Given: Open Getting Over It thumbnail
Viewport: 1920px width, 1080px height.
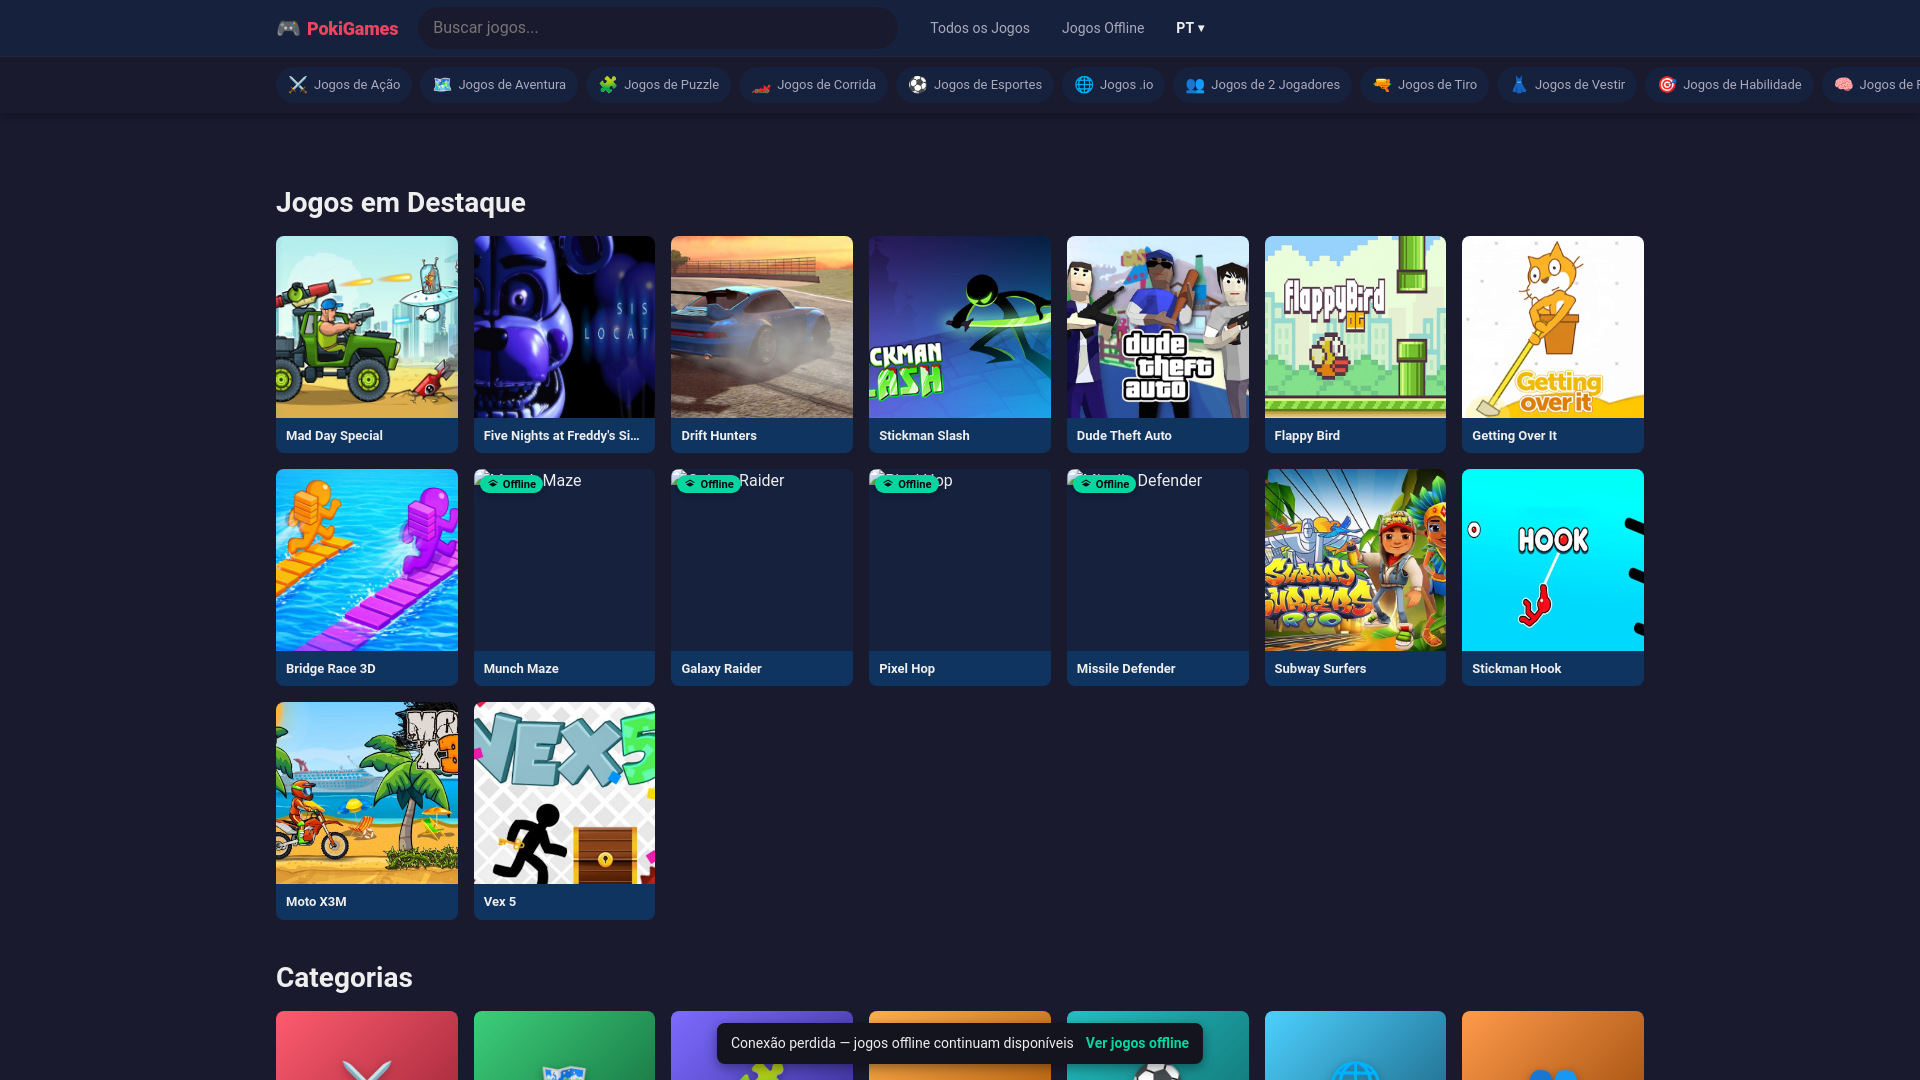Looking at the screenshot, I should pos(1553,327).
